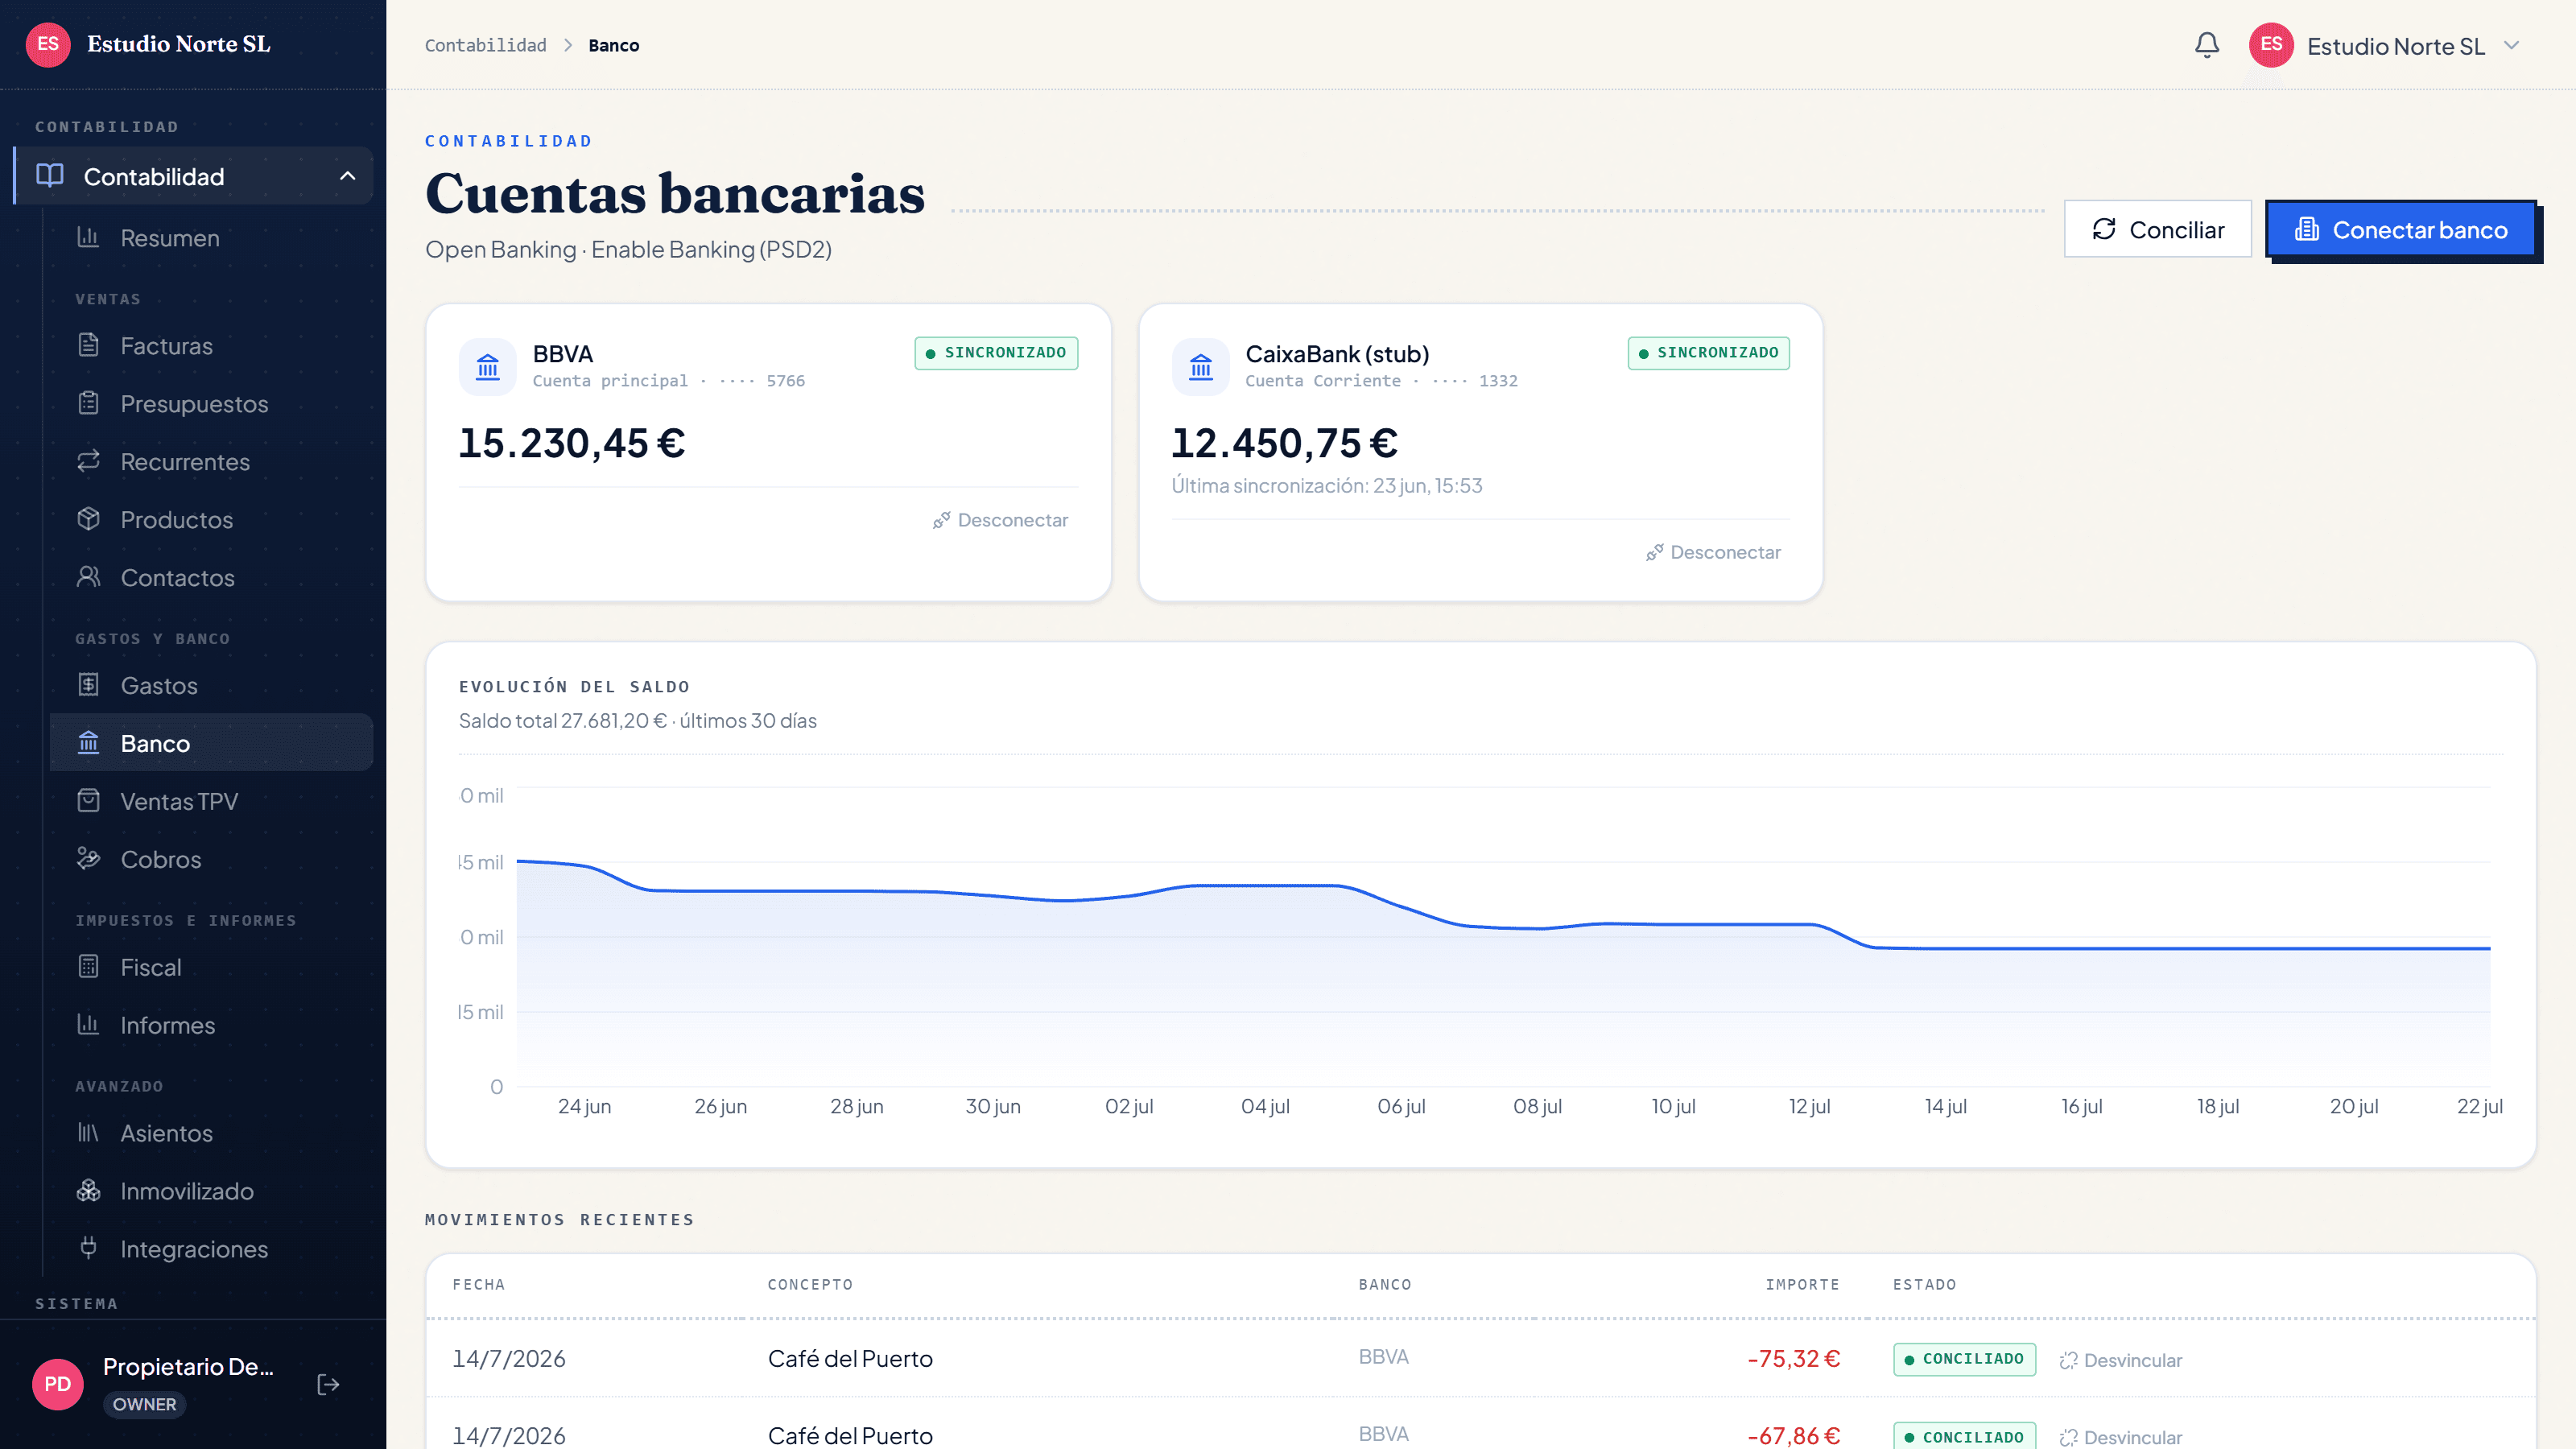
Task: Disconnect the CaixaBank (stub) account
Action: pyautogui.click(x=1713, y=552)
